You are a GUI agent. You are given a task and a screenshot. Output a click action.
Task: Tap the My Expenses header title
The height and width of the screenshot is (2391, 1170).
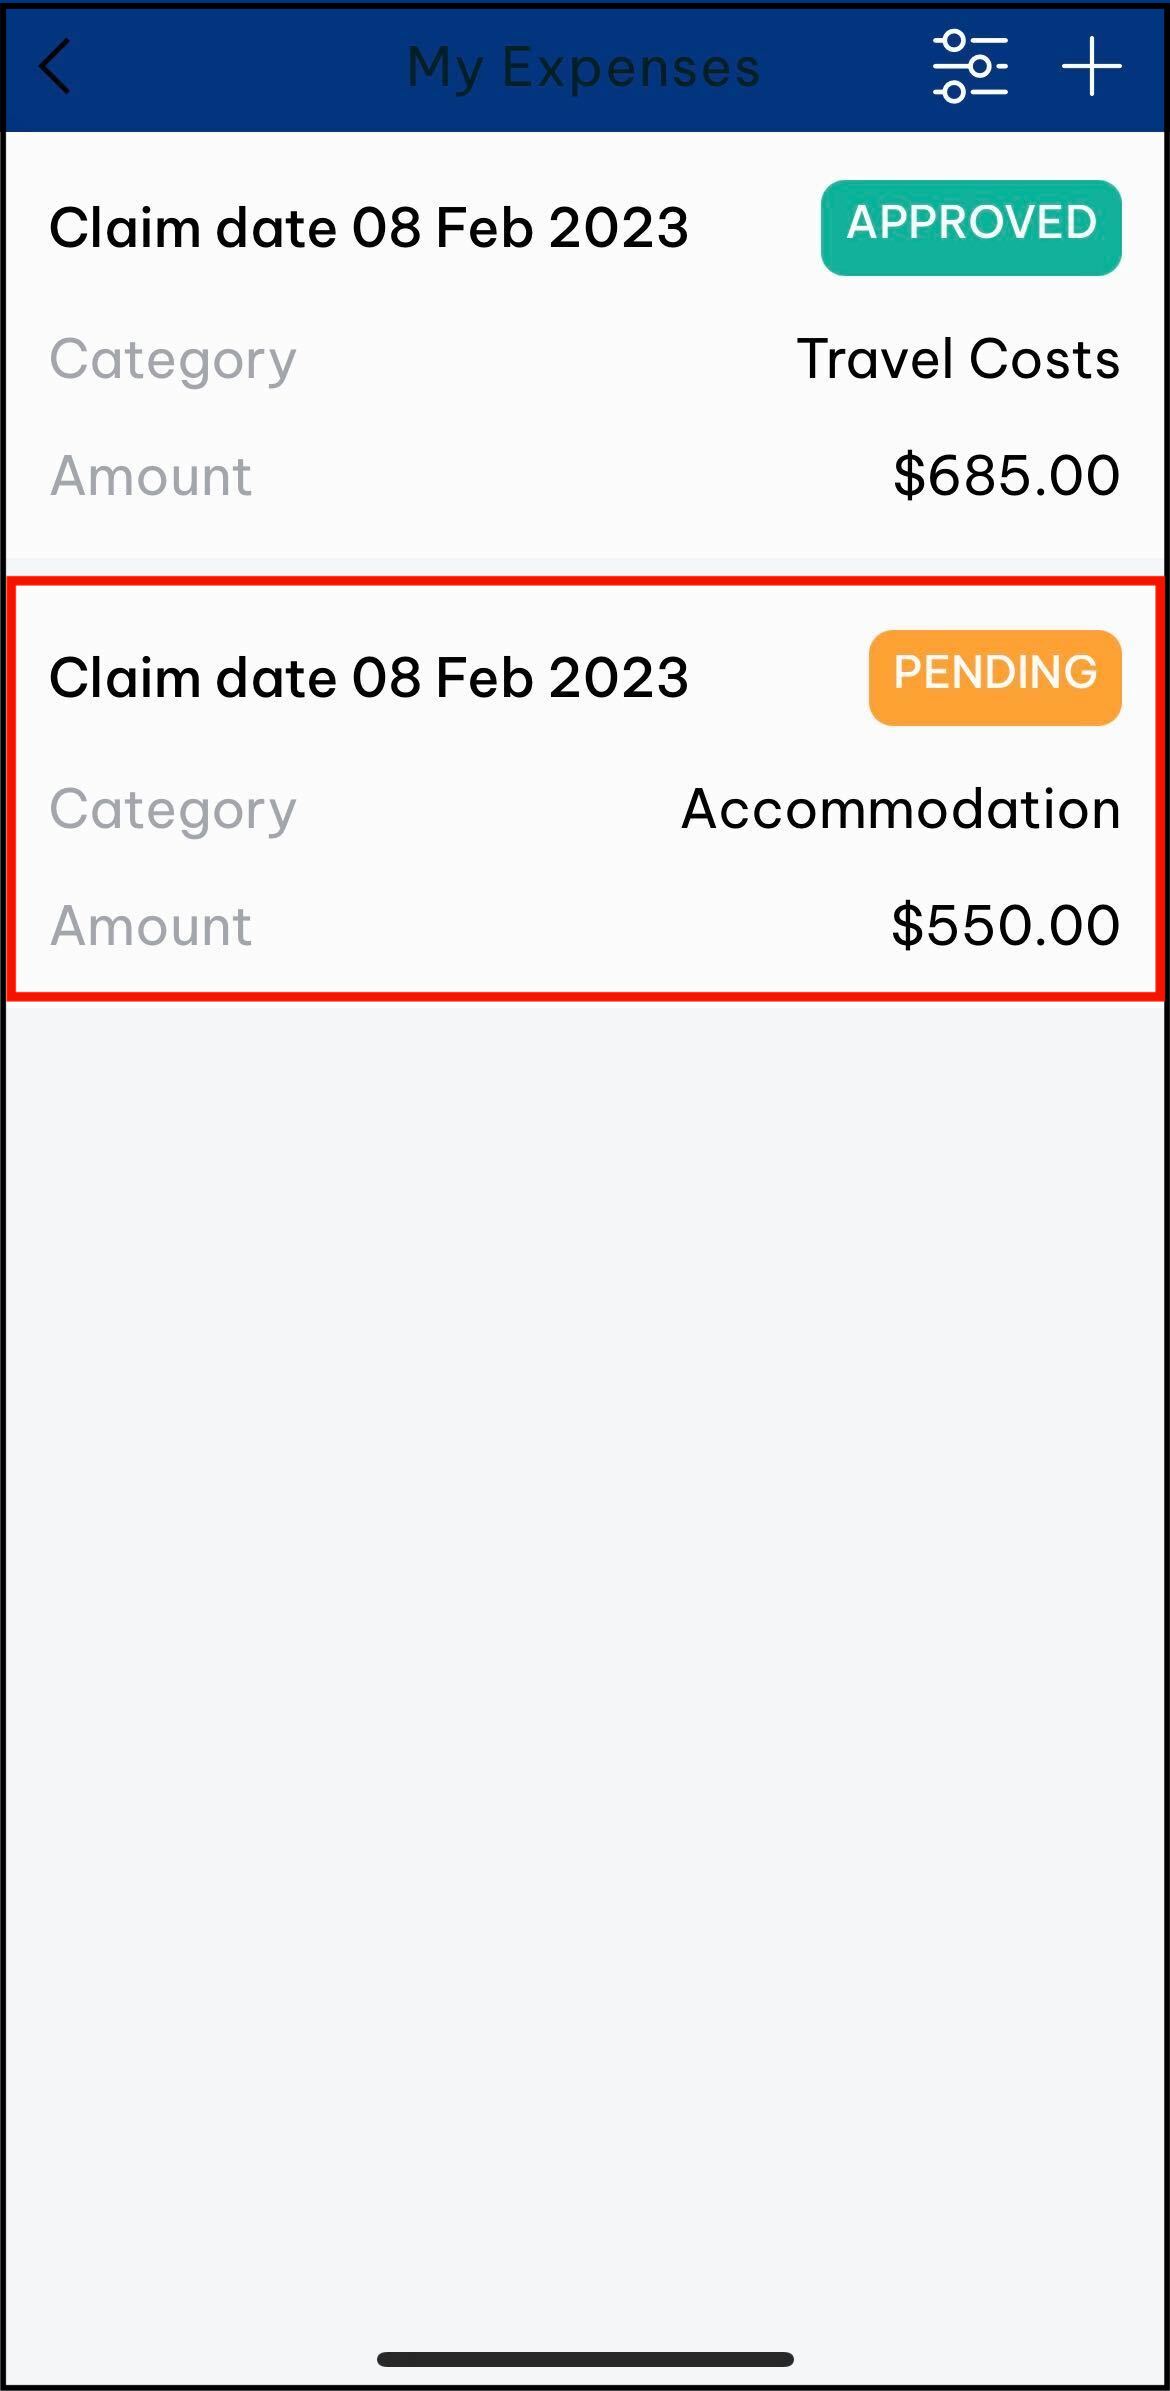pos(584,67)
